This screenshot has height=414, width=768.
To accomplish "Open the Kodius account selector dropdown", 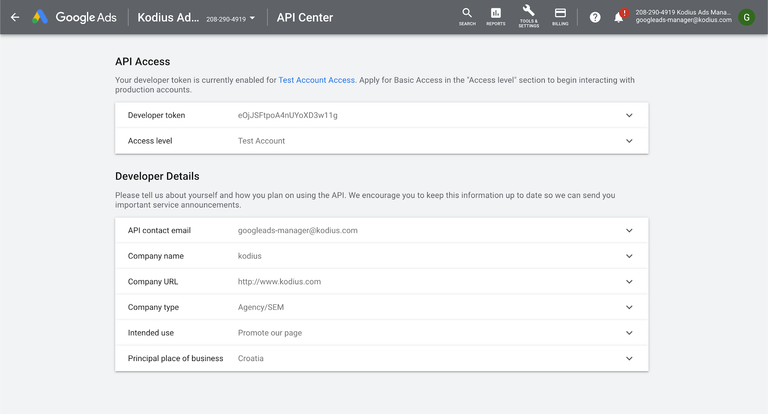I will pos(252,18).
